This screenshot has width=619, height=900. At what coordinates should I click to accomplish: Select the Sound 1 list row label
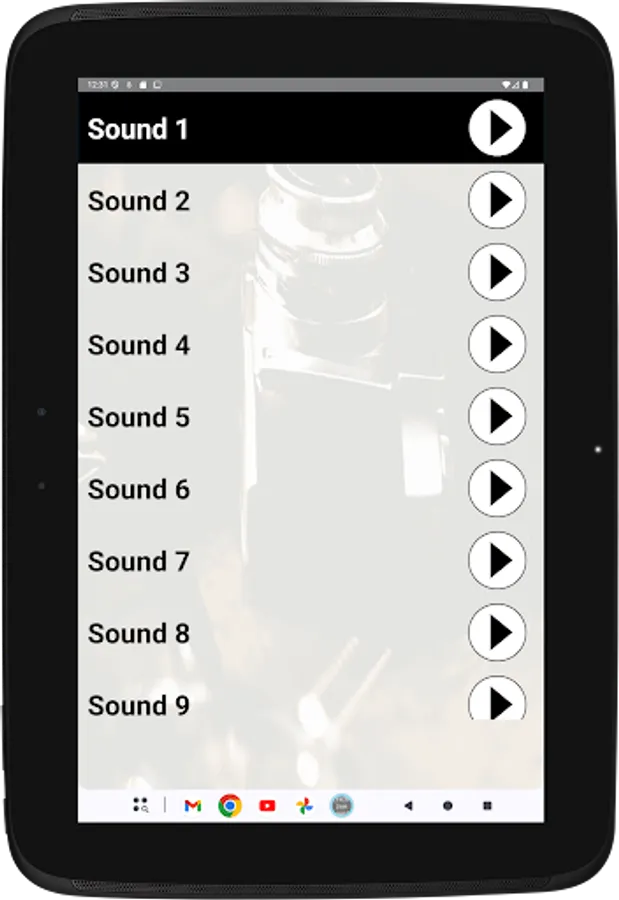138,129
